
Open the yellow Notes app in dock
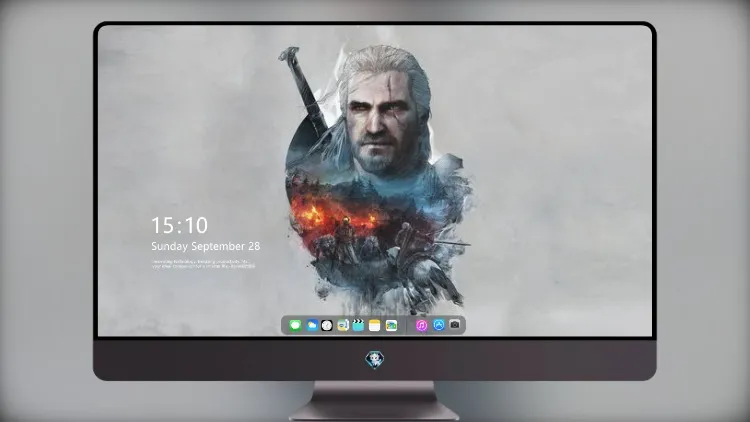[375, 325]
